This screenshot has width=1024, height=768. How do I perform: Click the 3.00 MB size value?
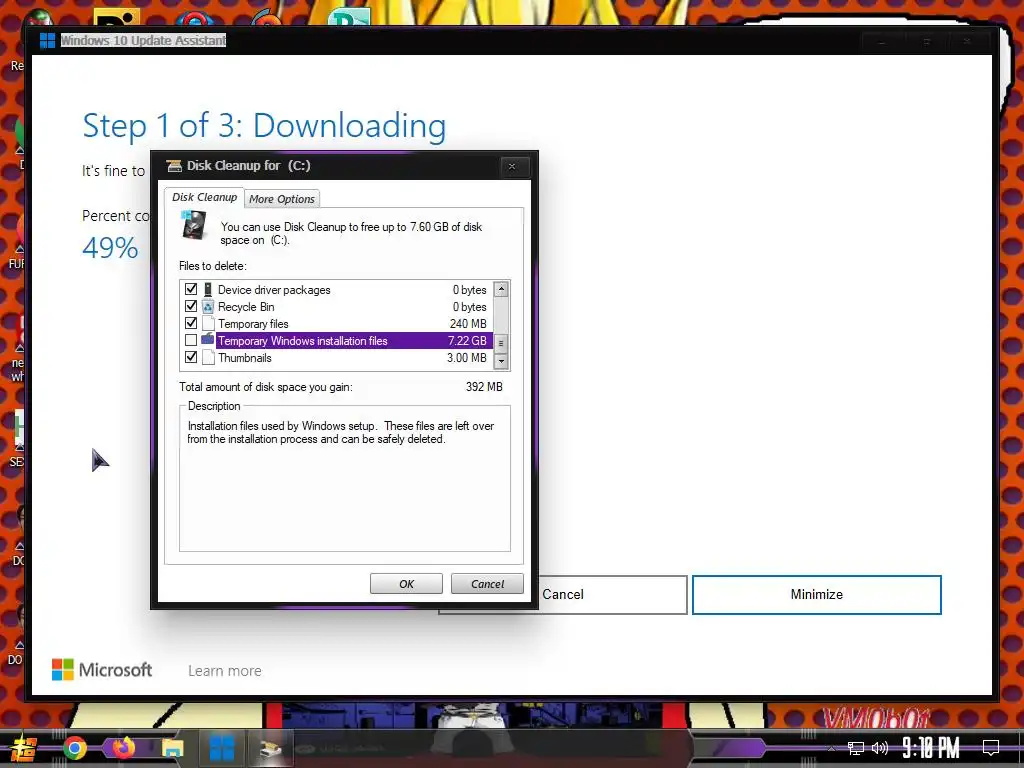[x=467, y=358]
